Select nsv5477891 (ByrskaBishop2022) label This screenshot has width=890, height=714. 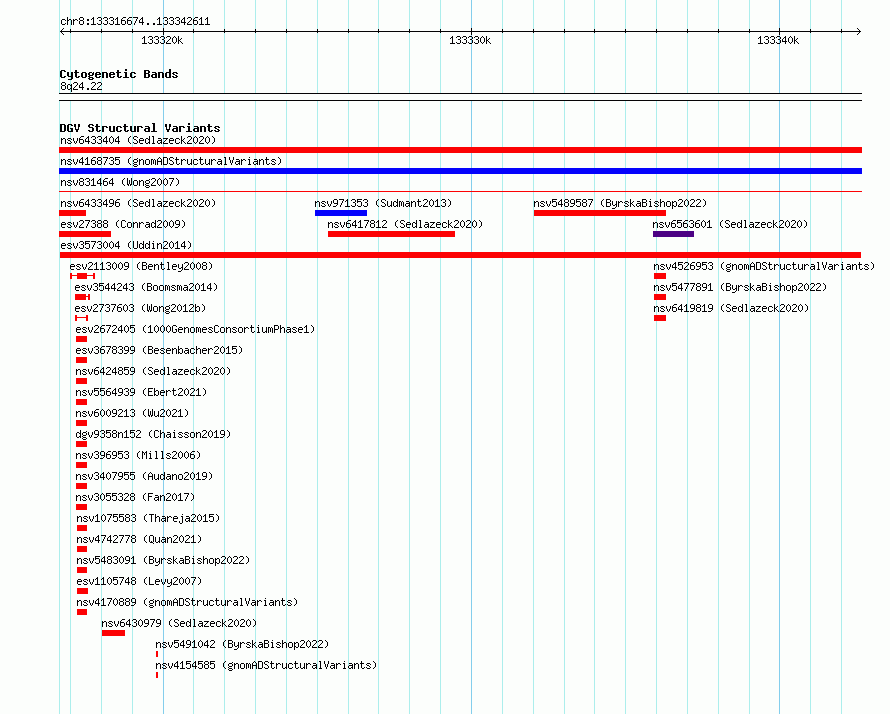740,287
